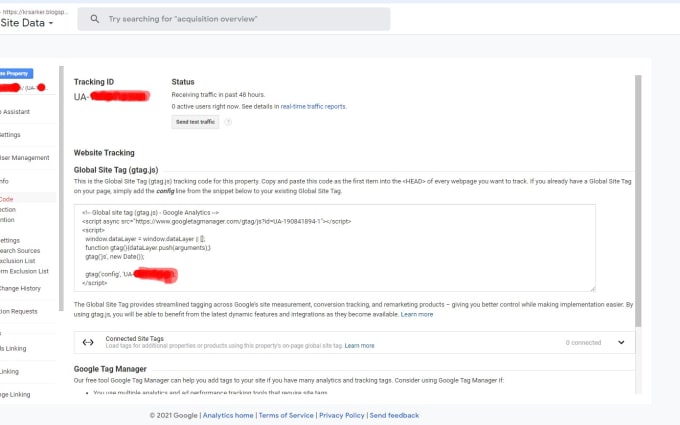This screenshot has height=425, width=680.
Task: Click the Status heading
Action: tap(183, 82)
